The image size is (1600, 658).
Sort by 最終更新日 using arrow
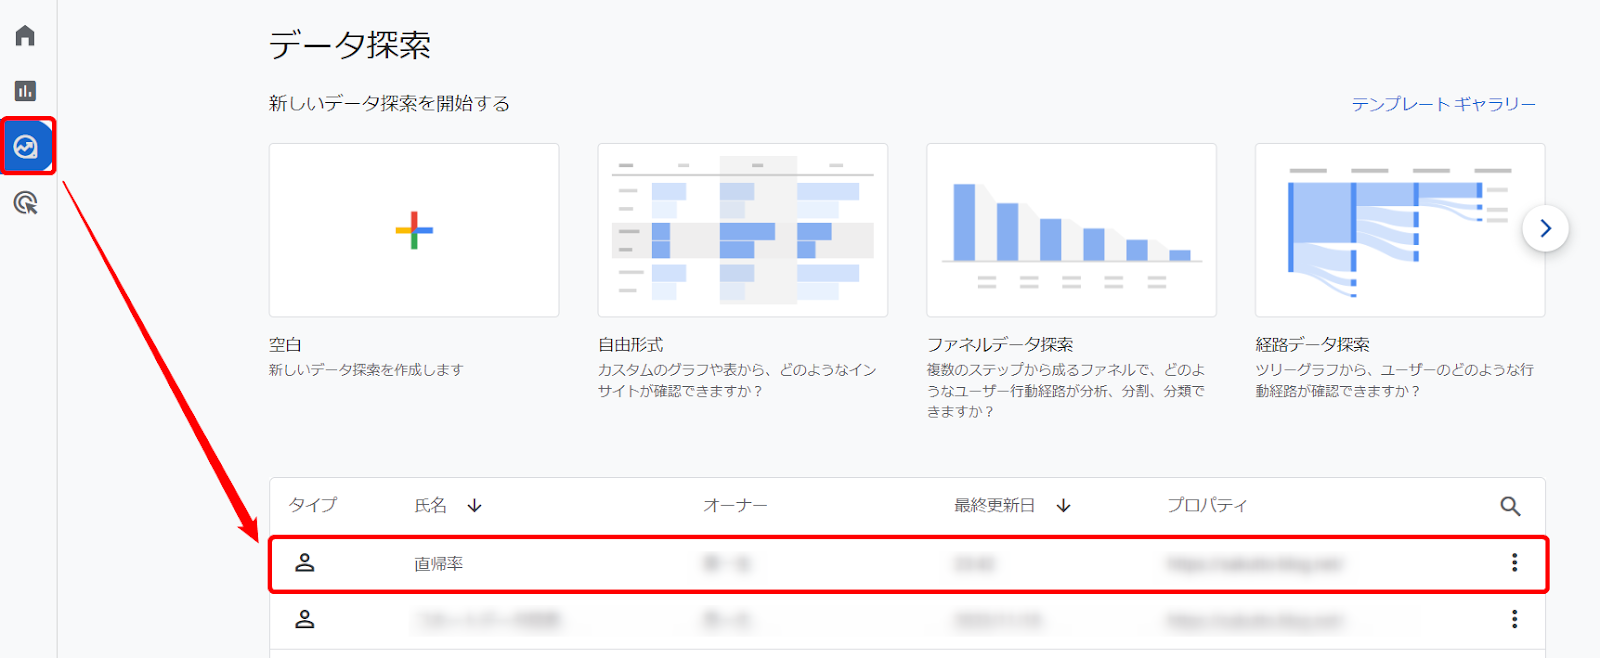(1063, 506)
